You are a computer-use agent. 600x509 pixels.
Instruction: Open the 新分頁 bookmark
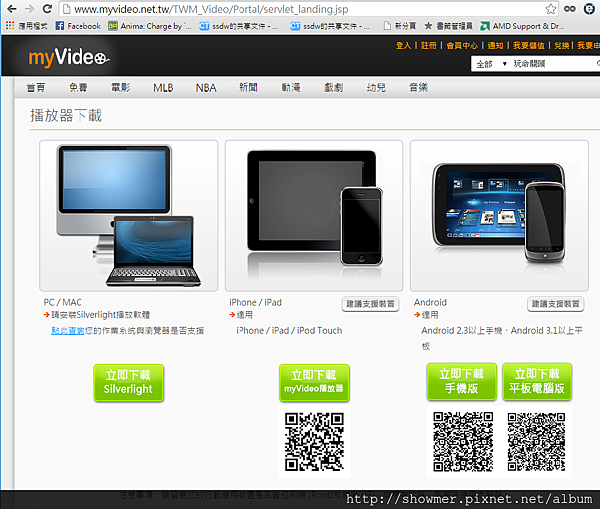(x=400, y=26)
